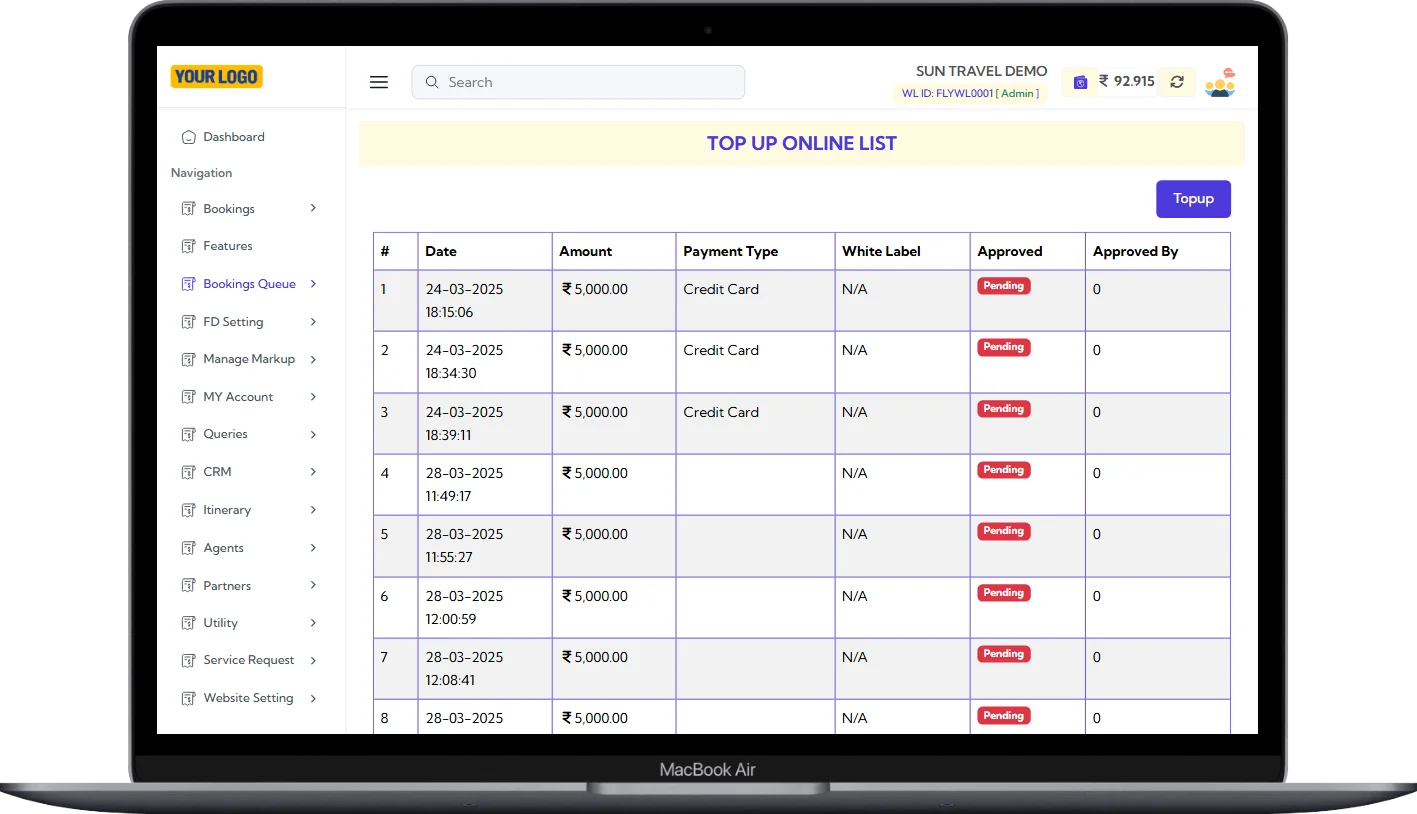Open MY Account menu item

click(238, 397)
